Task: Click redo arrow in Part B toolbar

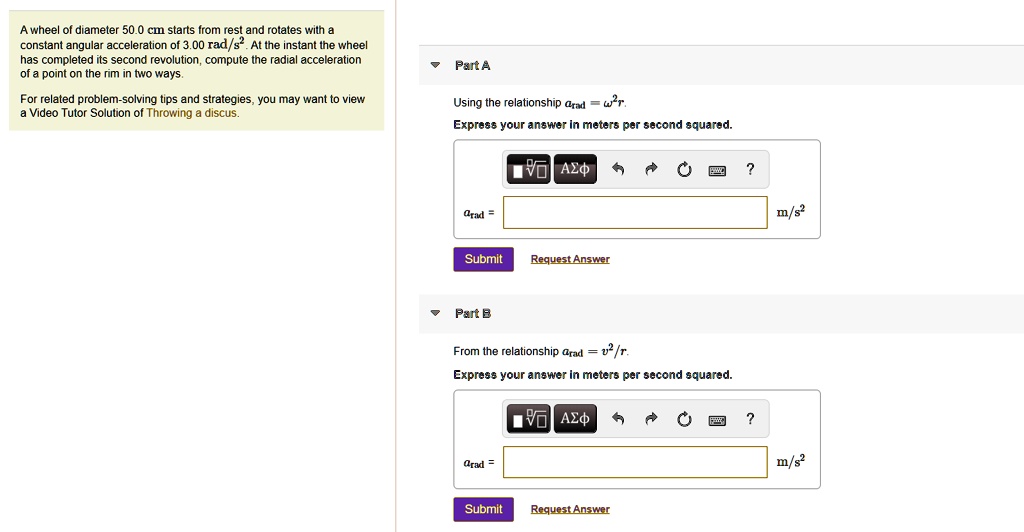Action: point(651,420)
